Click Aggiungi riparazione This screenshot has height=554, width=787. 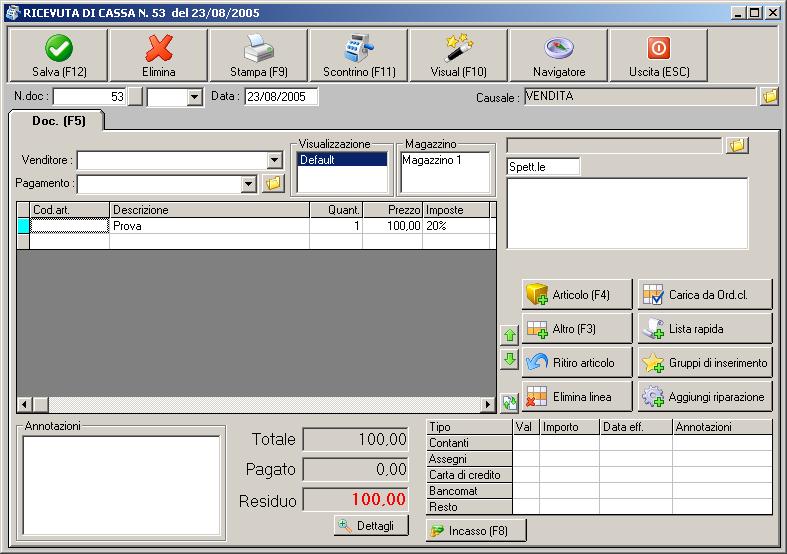(x=705, y=397)
